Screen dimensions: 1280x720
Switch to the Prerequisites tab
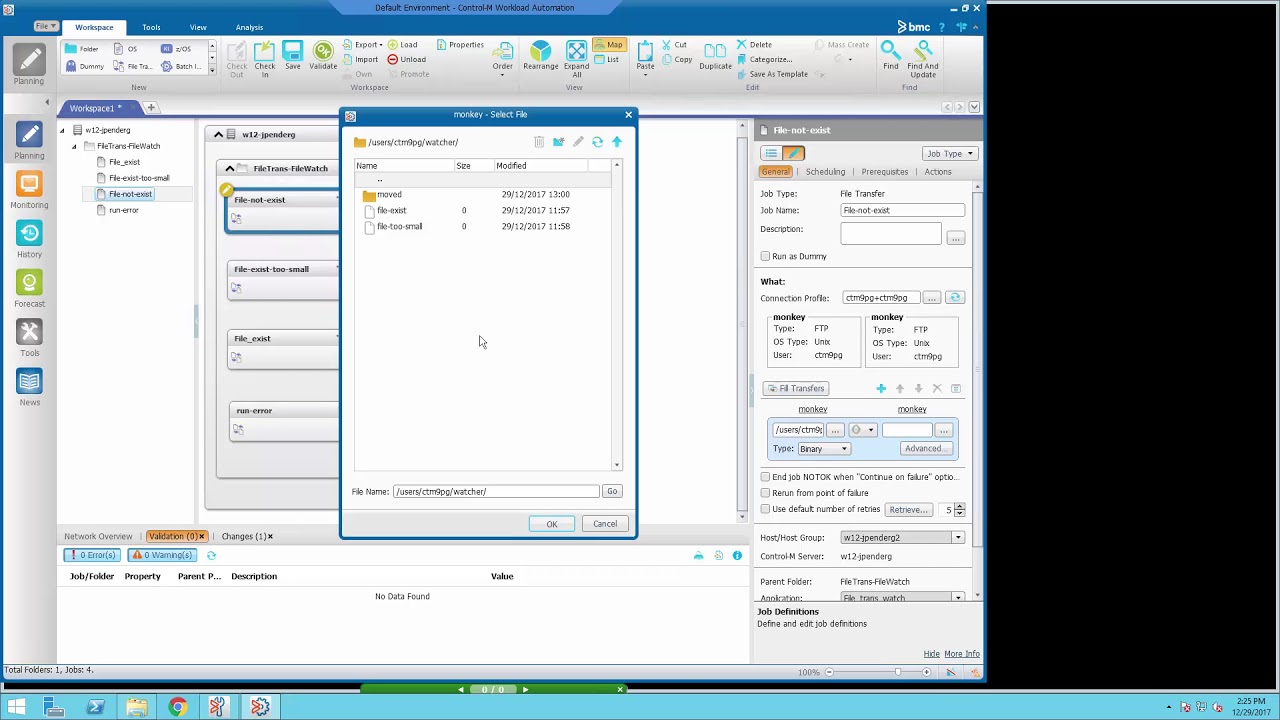tap(884, 172)
